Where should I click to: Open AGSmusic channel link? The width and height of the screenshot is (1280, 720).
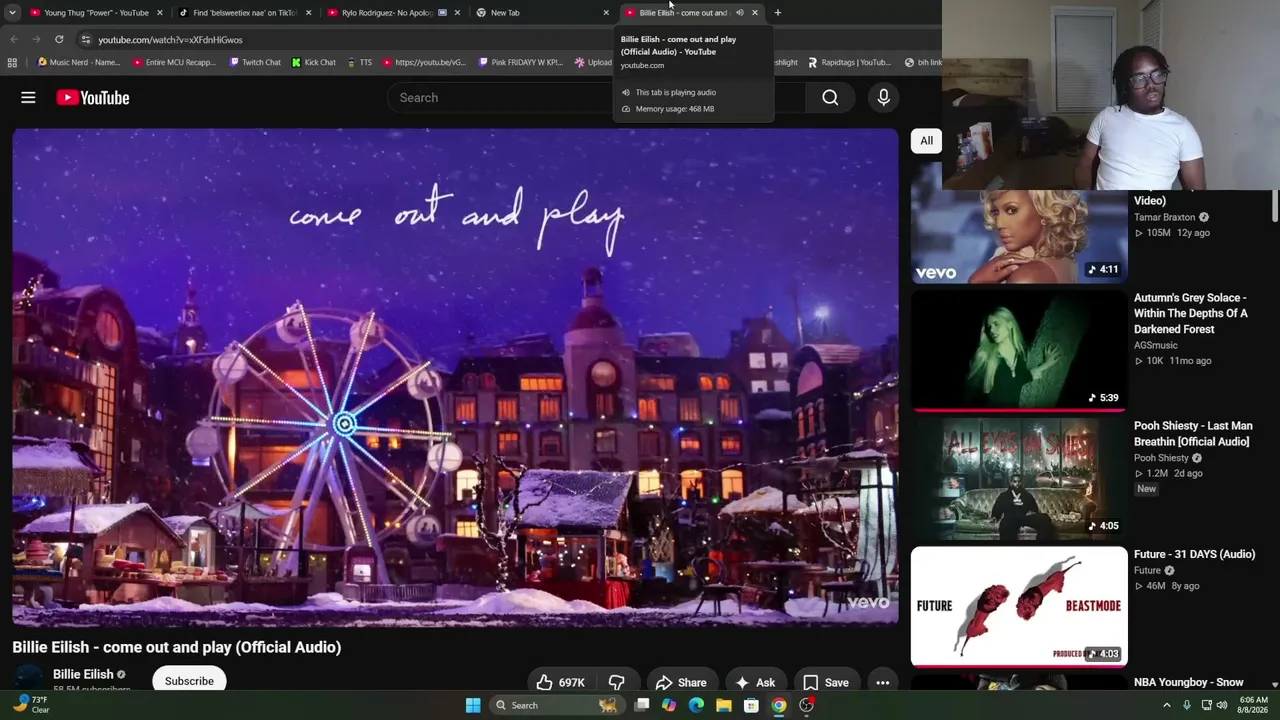click(1156, 345)
